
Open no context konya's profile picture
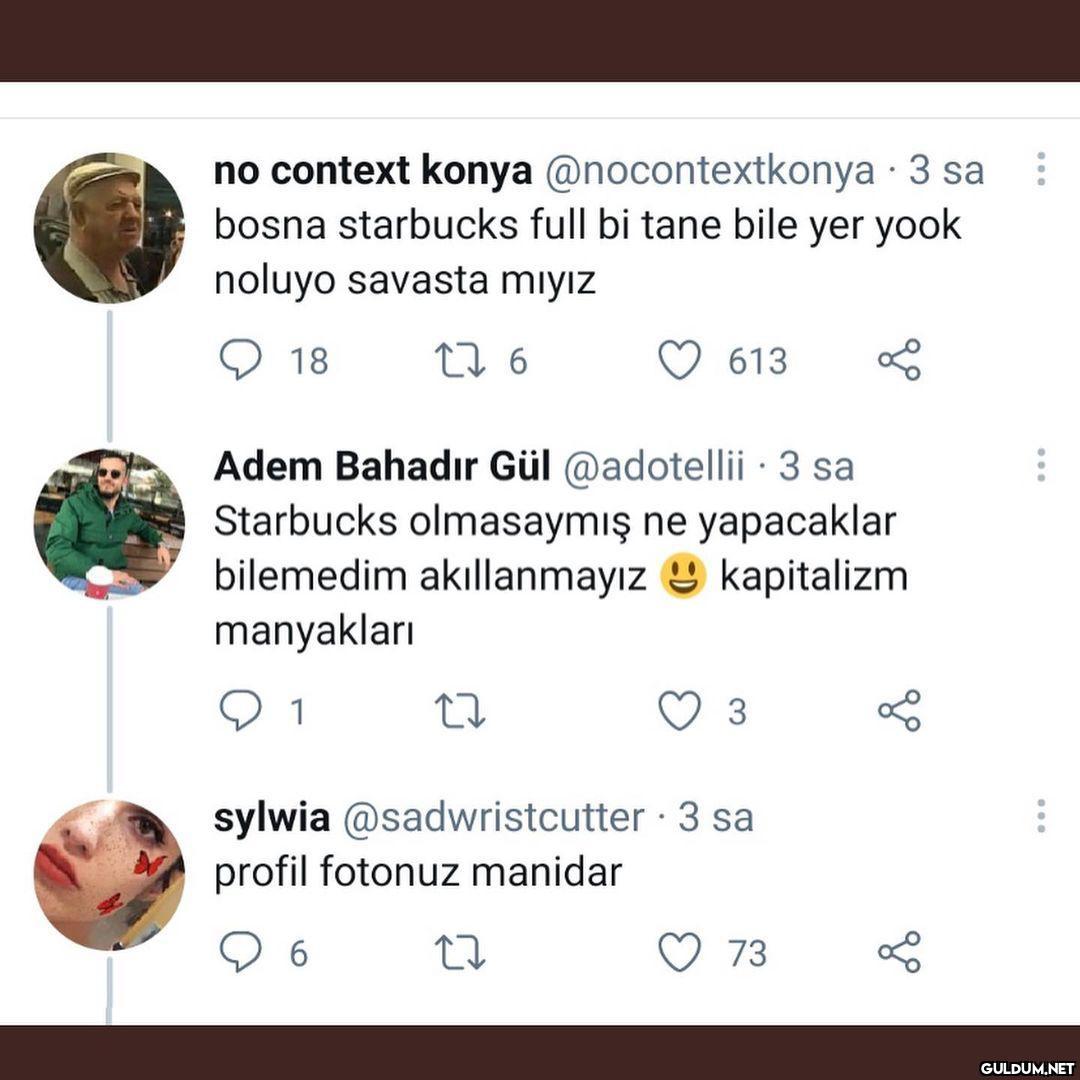click(109, 228)
